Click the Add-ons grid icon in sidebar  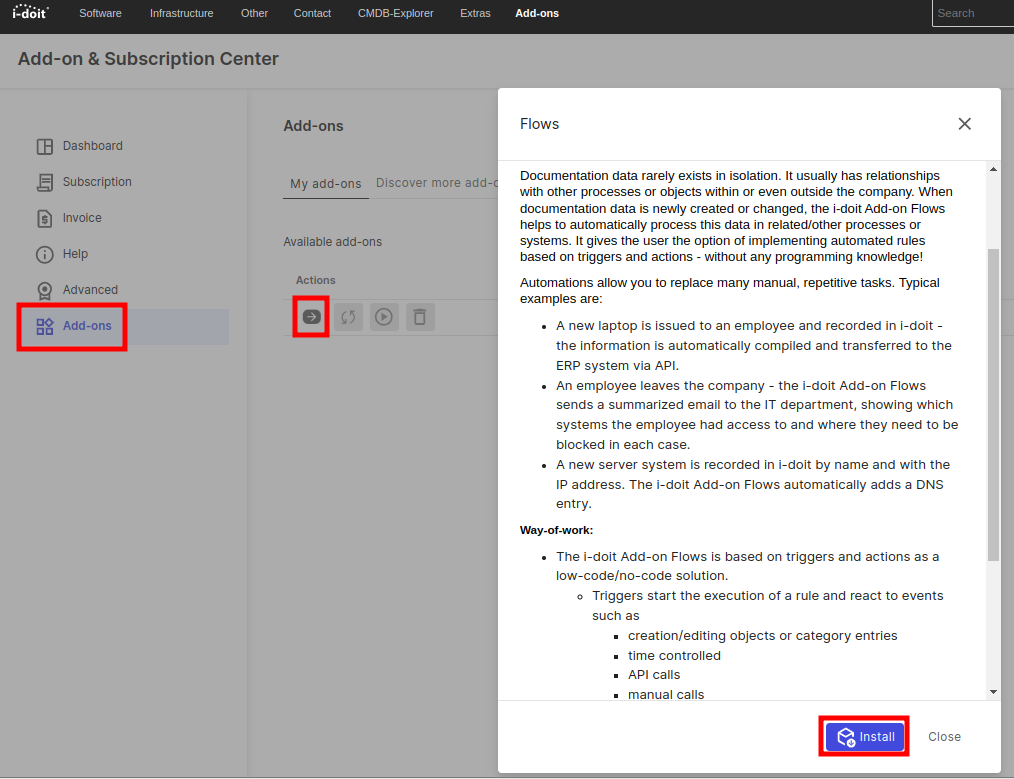tap(45, 326)
